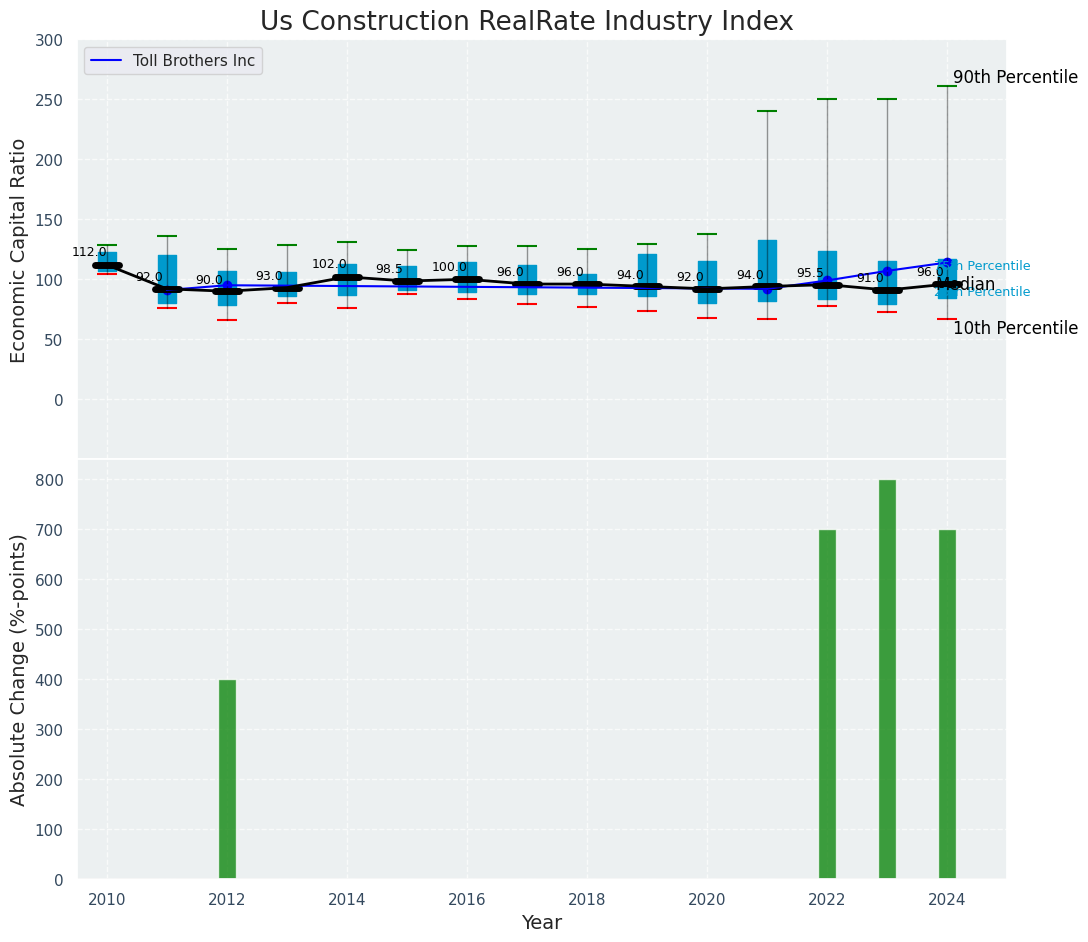This screenshot has height=942, width=1088.
Task: Click the 95.5 median label at 2022
Action: coord(810,273)
